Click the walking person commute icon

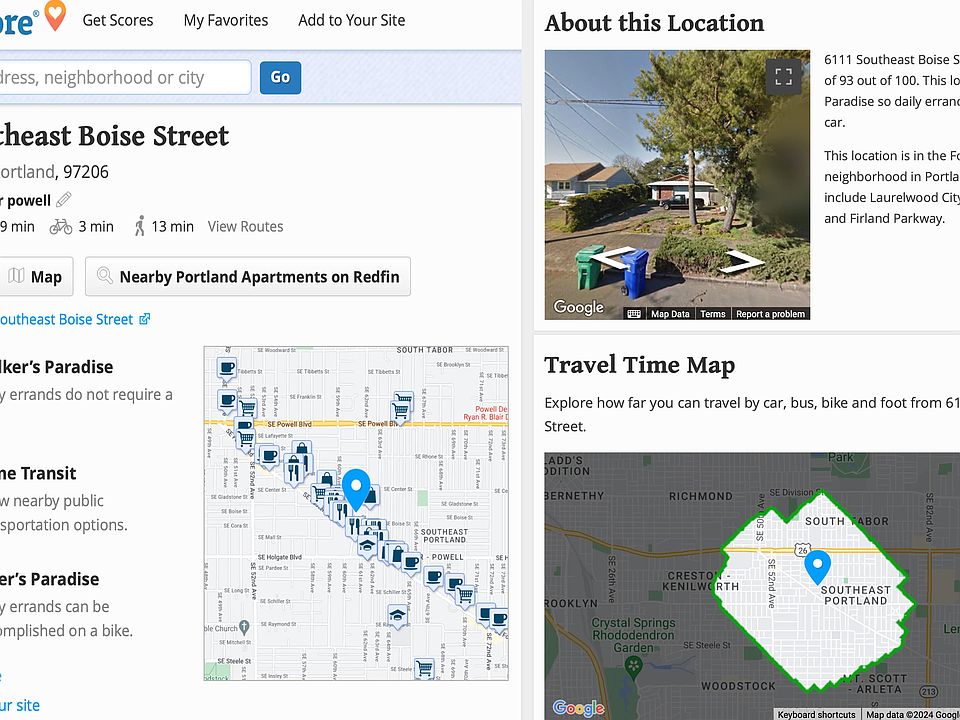(x=140, y=226)
